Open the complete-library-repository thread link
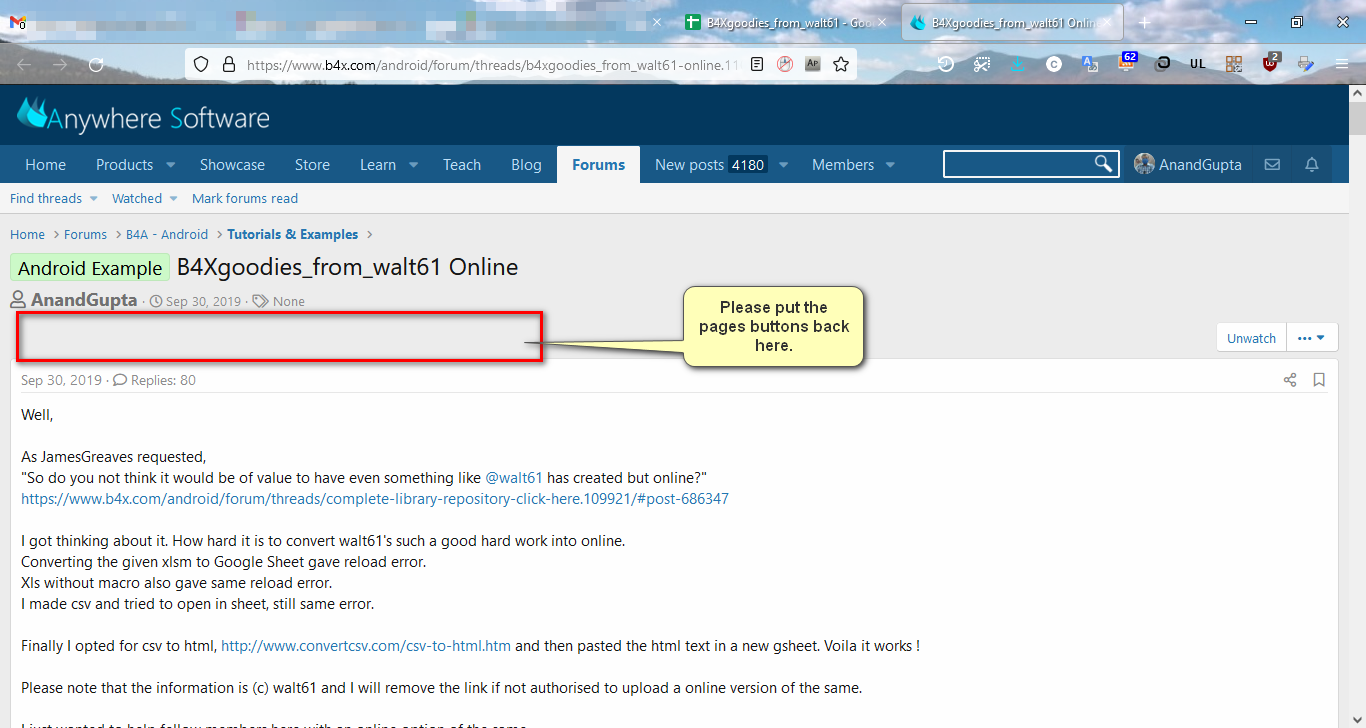Screen dimensions: 1366x728 [x=375, y=498]
